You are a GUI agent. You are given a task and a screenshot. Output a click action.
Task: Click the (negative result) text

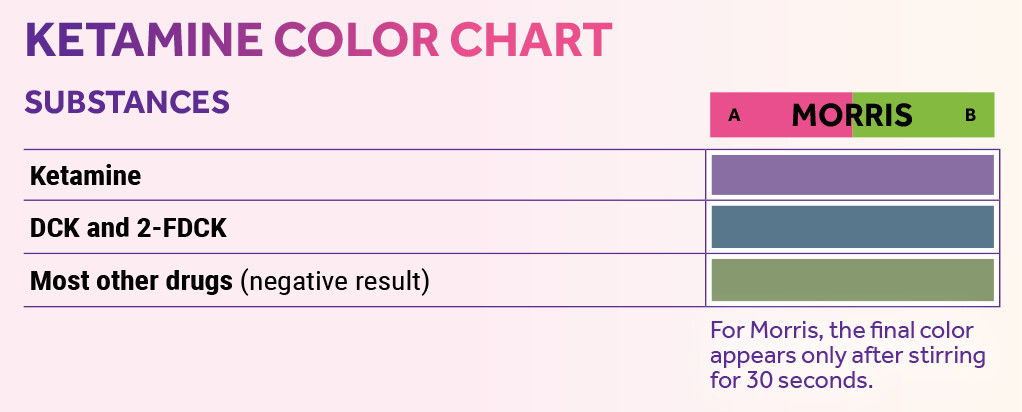(x=335, y=281)
